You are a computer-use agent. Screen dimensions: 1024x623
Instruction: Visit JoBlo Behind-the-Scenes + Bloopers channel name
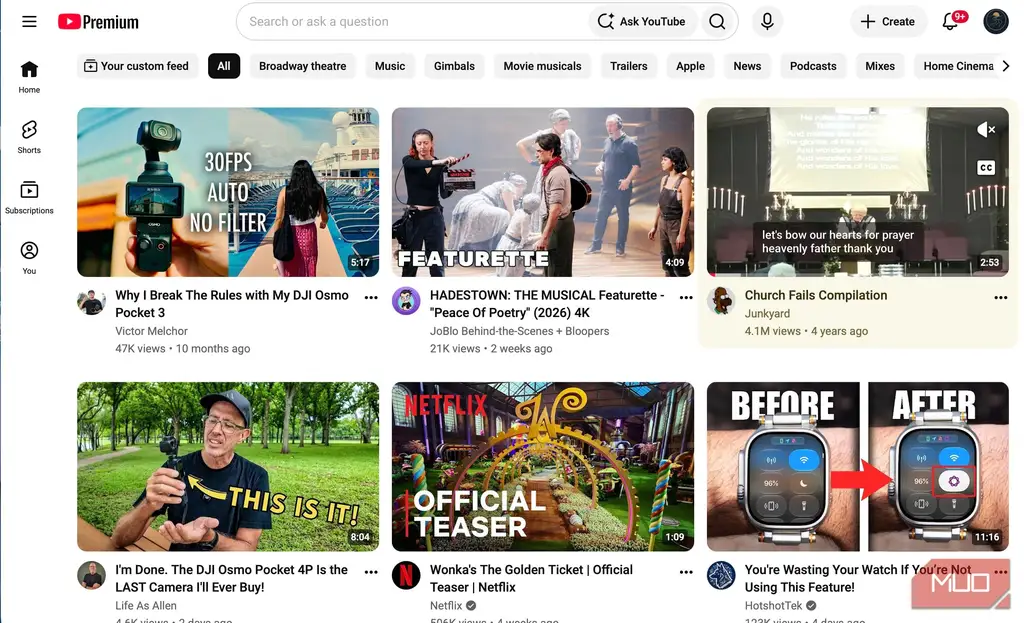click(x=519, y=331)
